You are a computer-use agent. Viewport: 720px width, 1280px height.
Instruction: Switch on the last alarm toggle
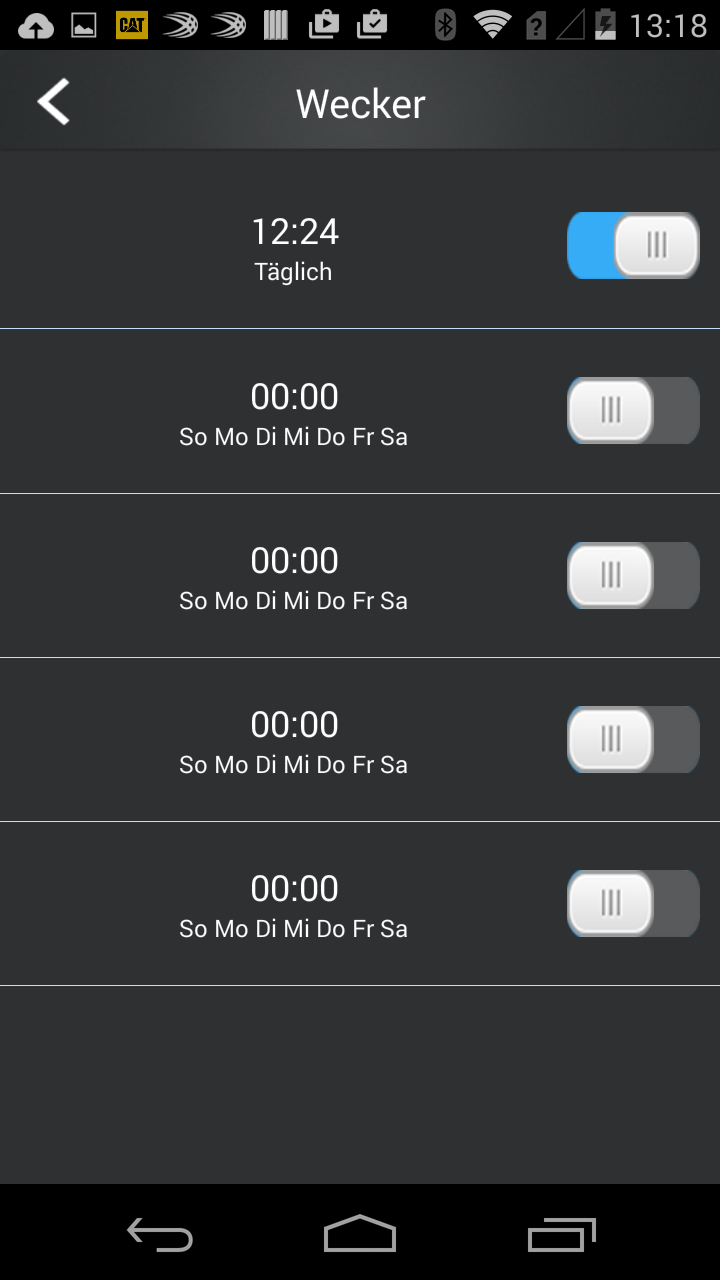click(633, 903)
